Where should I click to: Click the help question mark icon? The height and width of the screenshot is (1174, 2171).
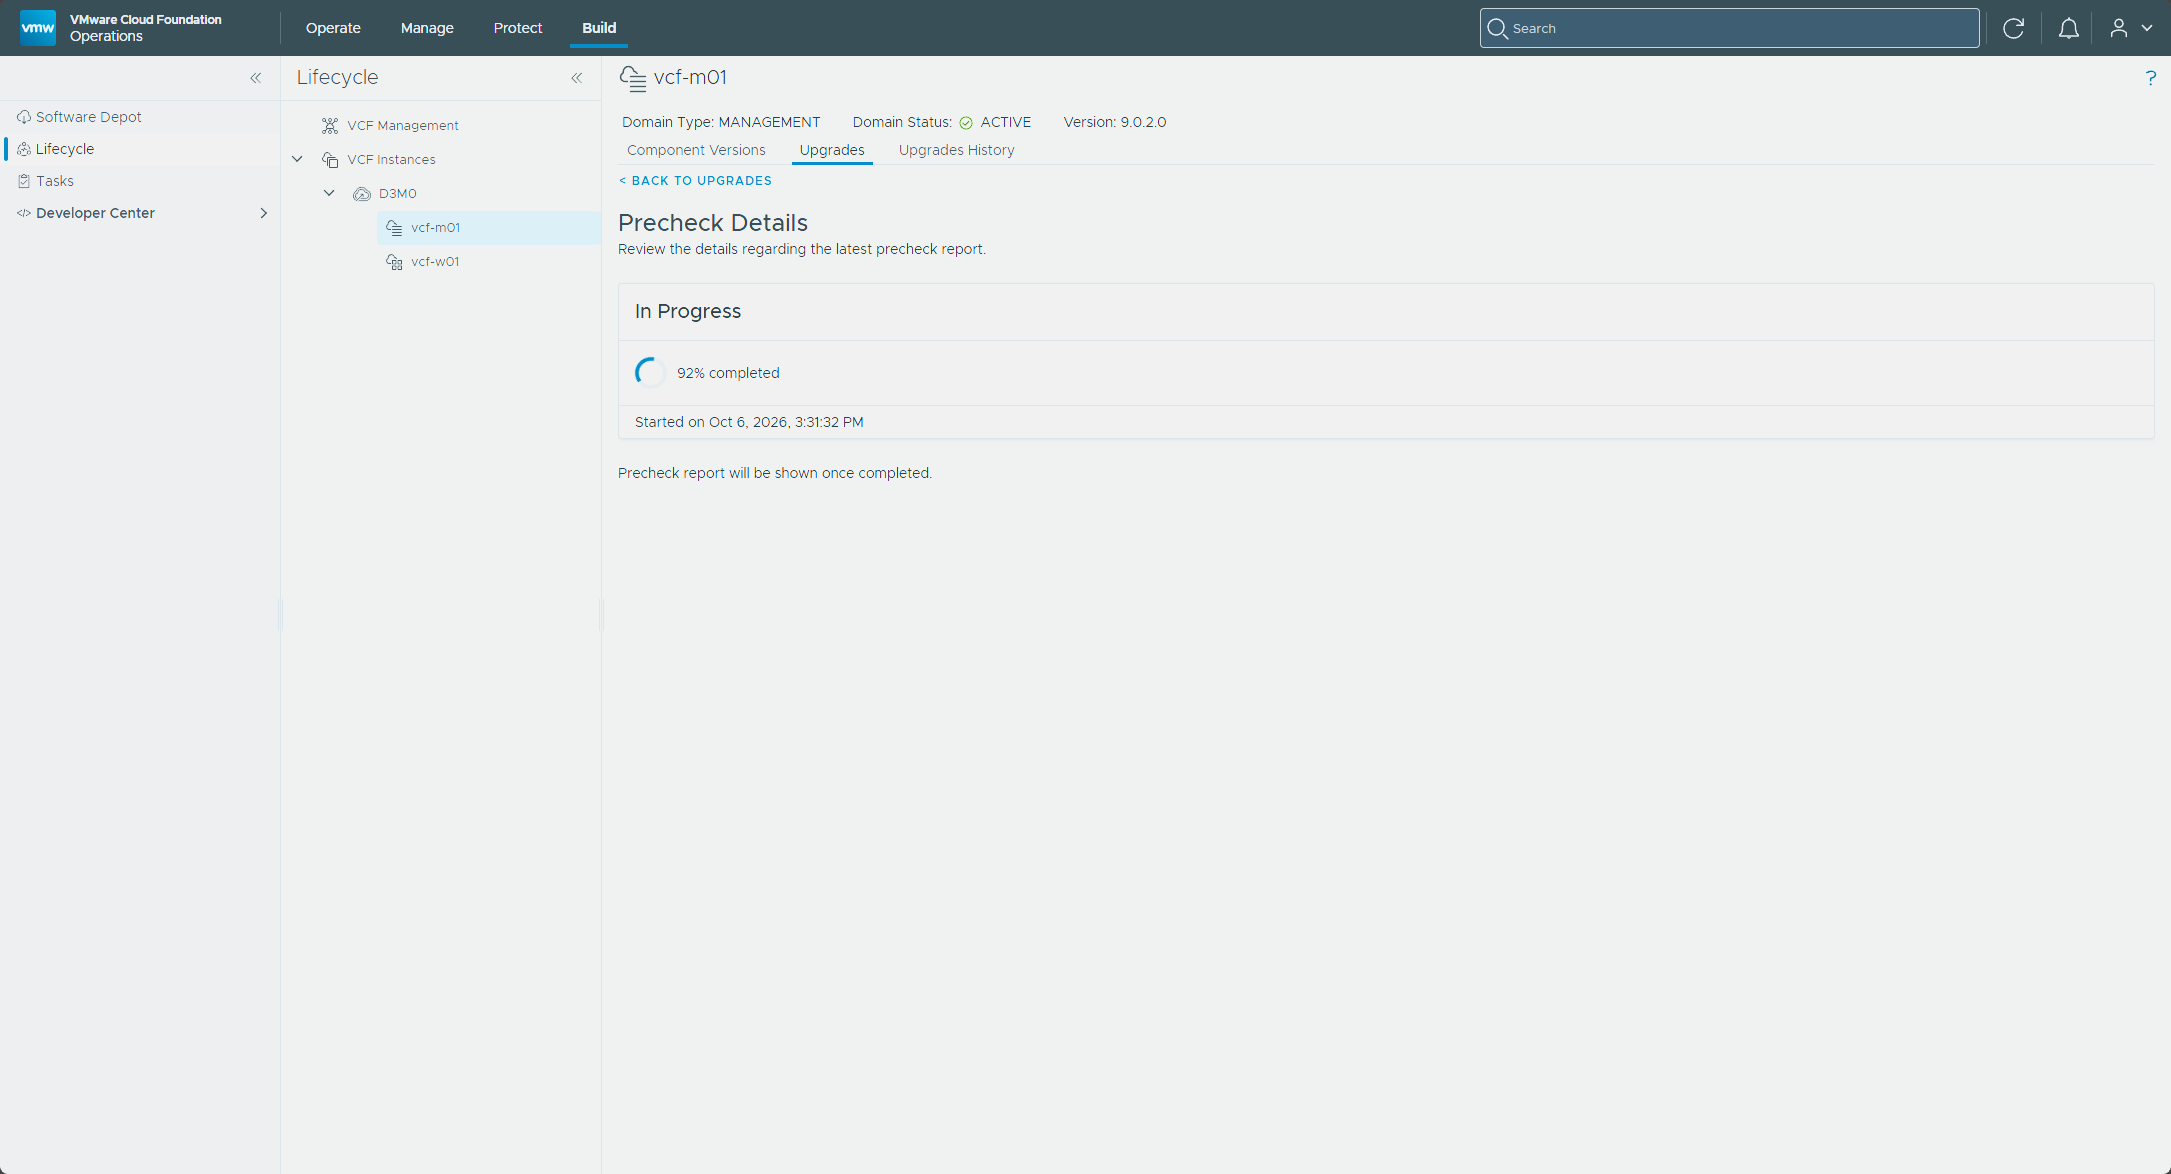2150,78
